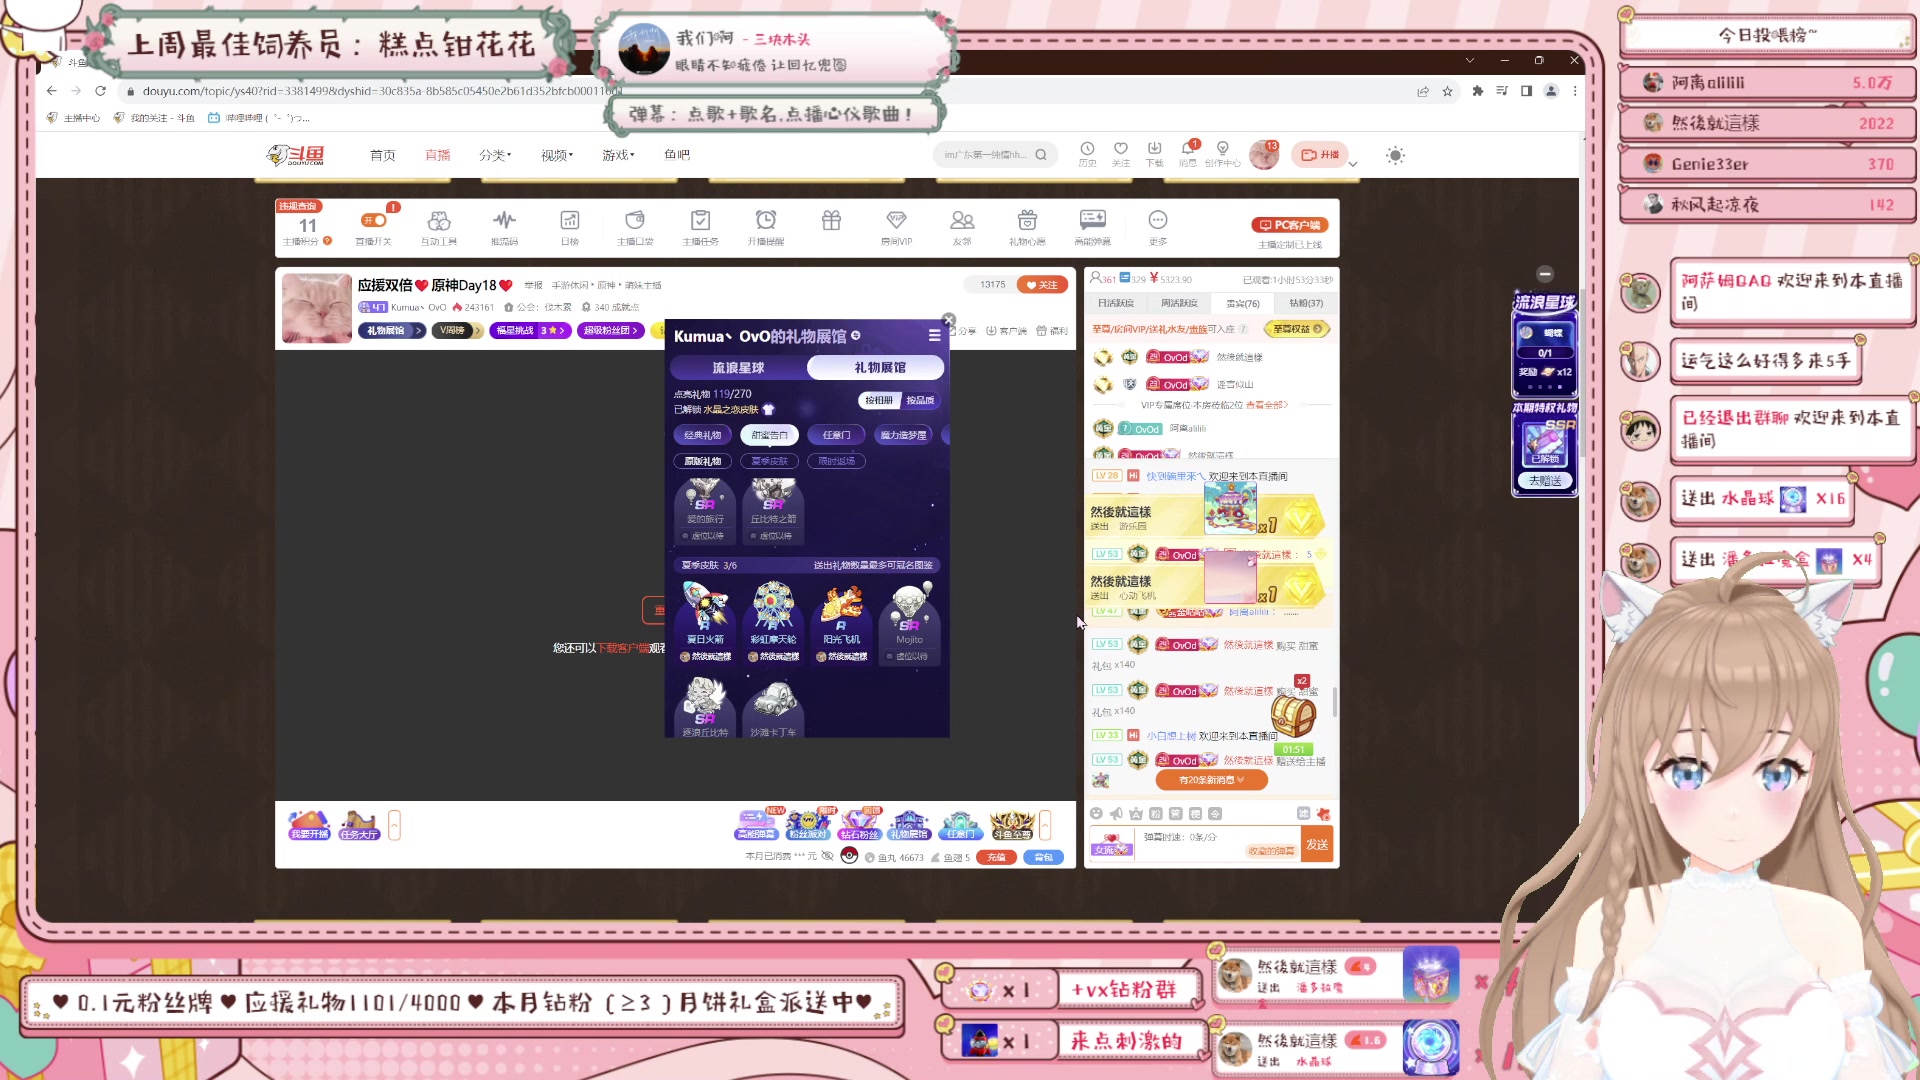Select 按相册 view toggle
The width and height of the screenshot is (1920, 1080).
879,400
